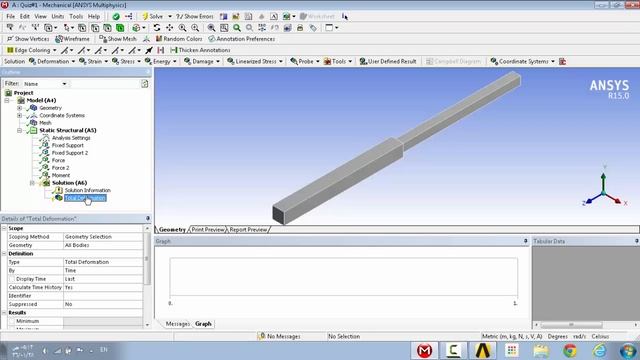This screenshot has width=640, height=360.
Task: Select the Box Zoom tool
Action: tap(195, 28)
